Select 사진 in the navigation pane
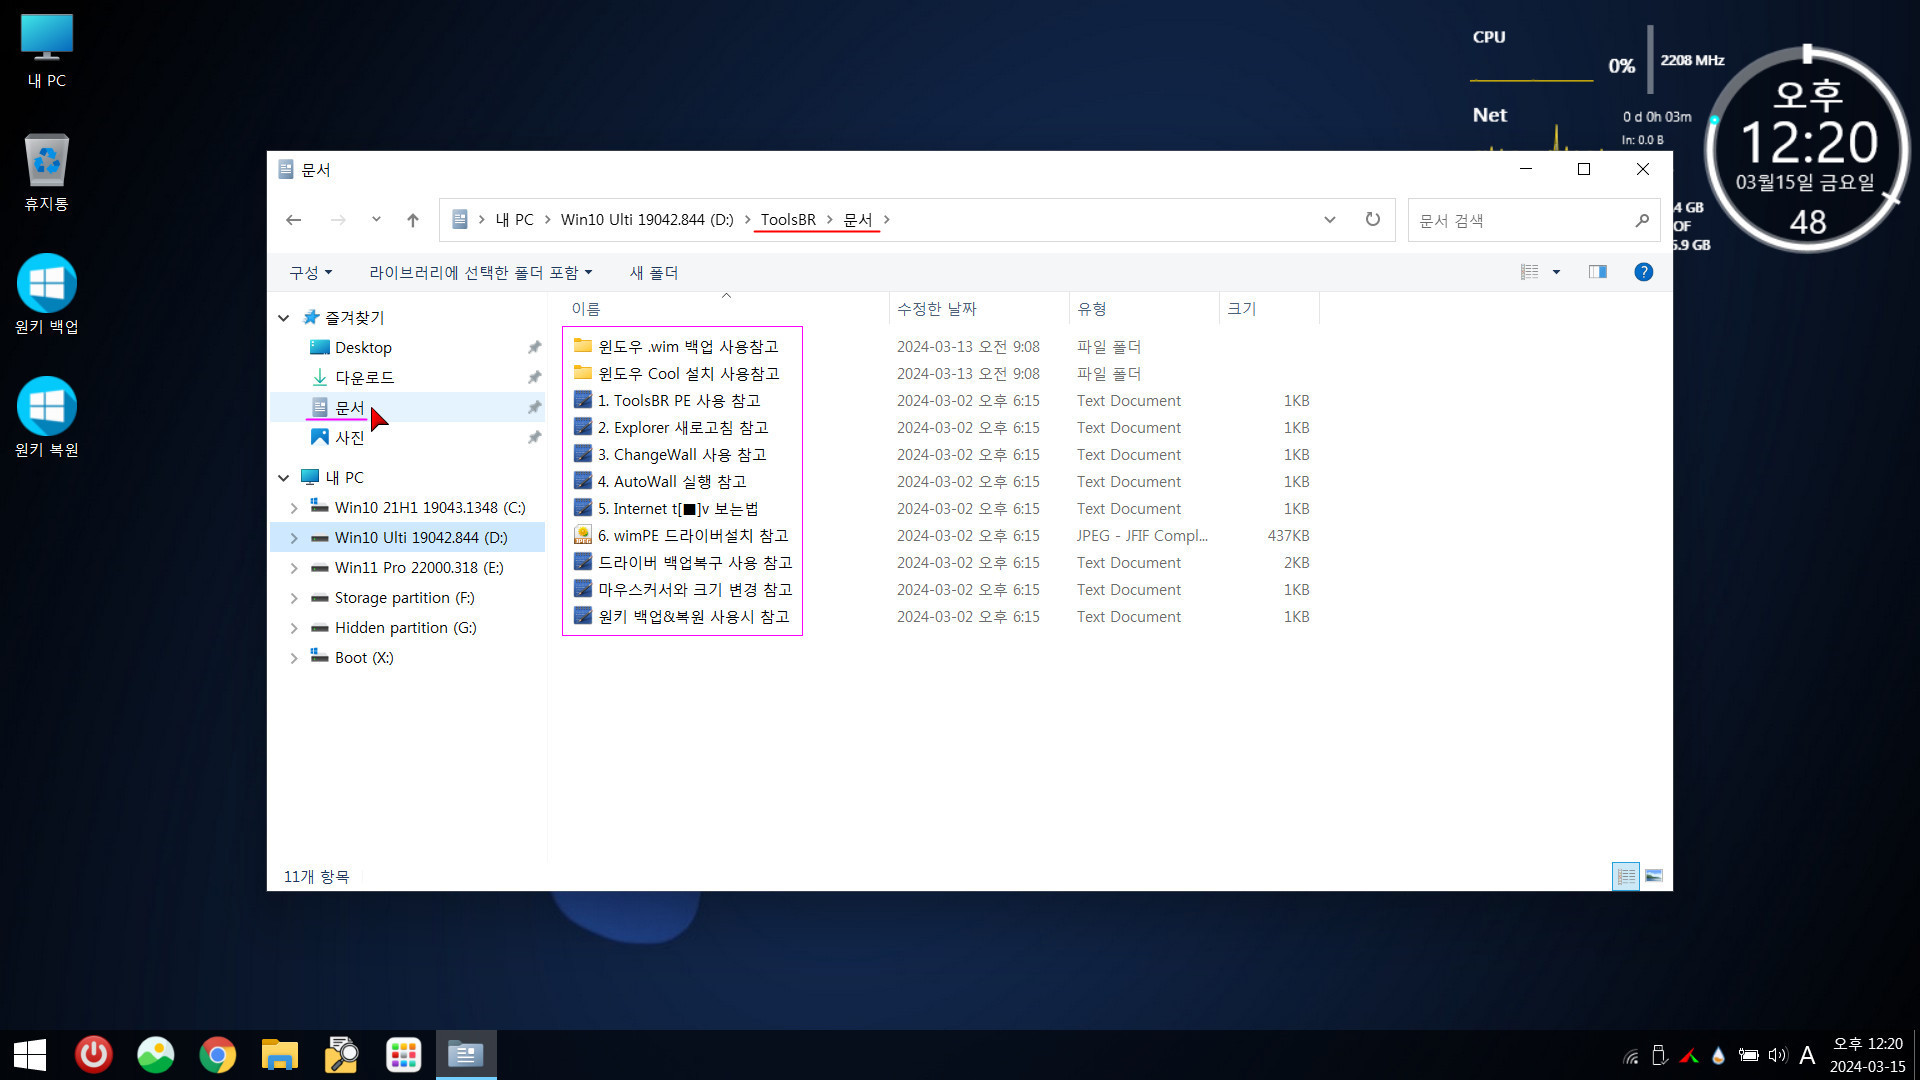Viewport: 1920px width, 1080px height. pos(349,437)
